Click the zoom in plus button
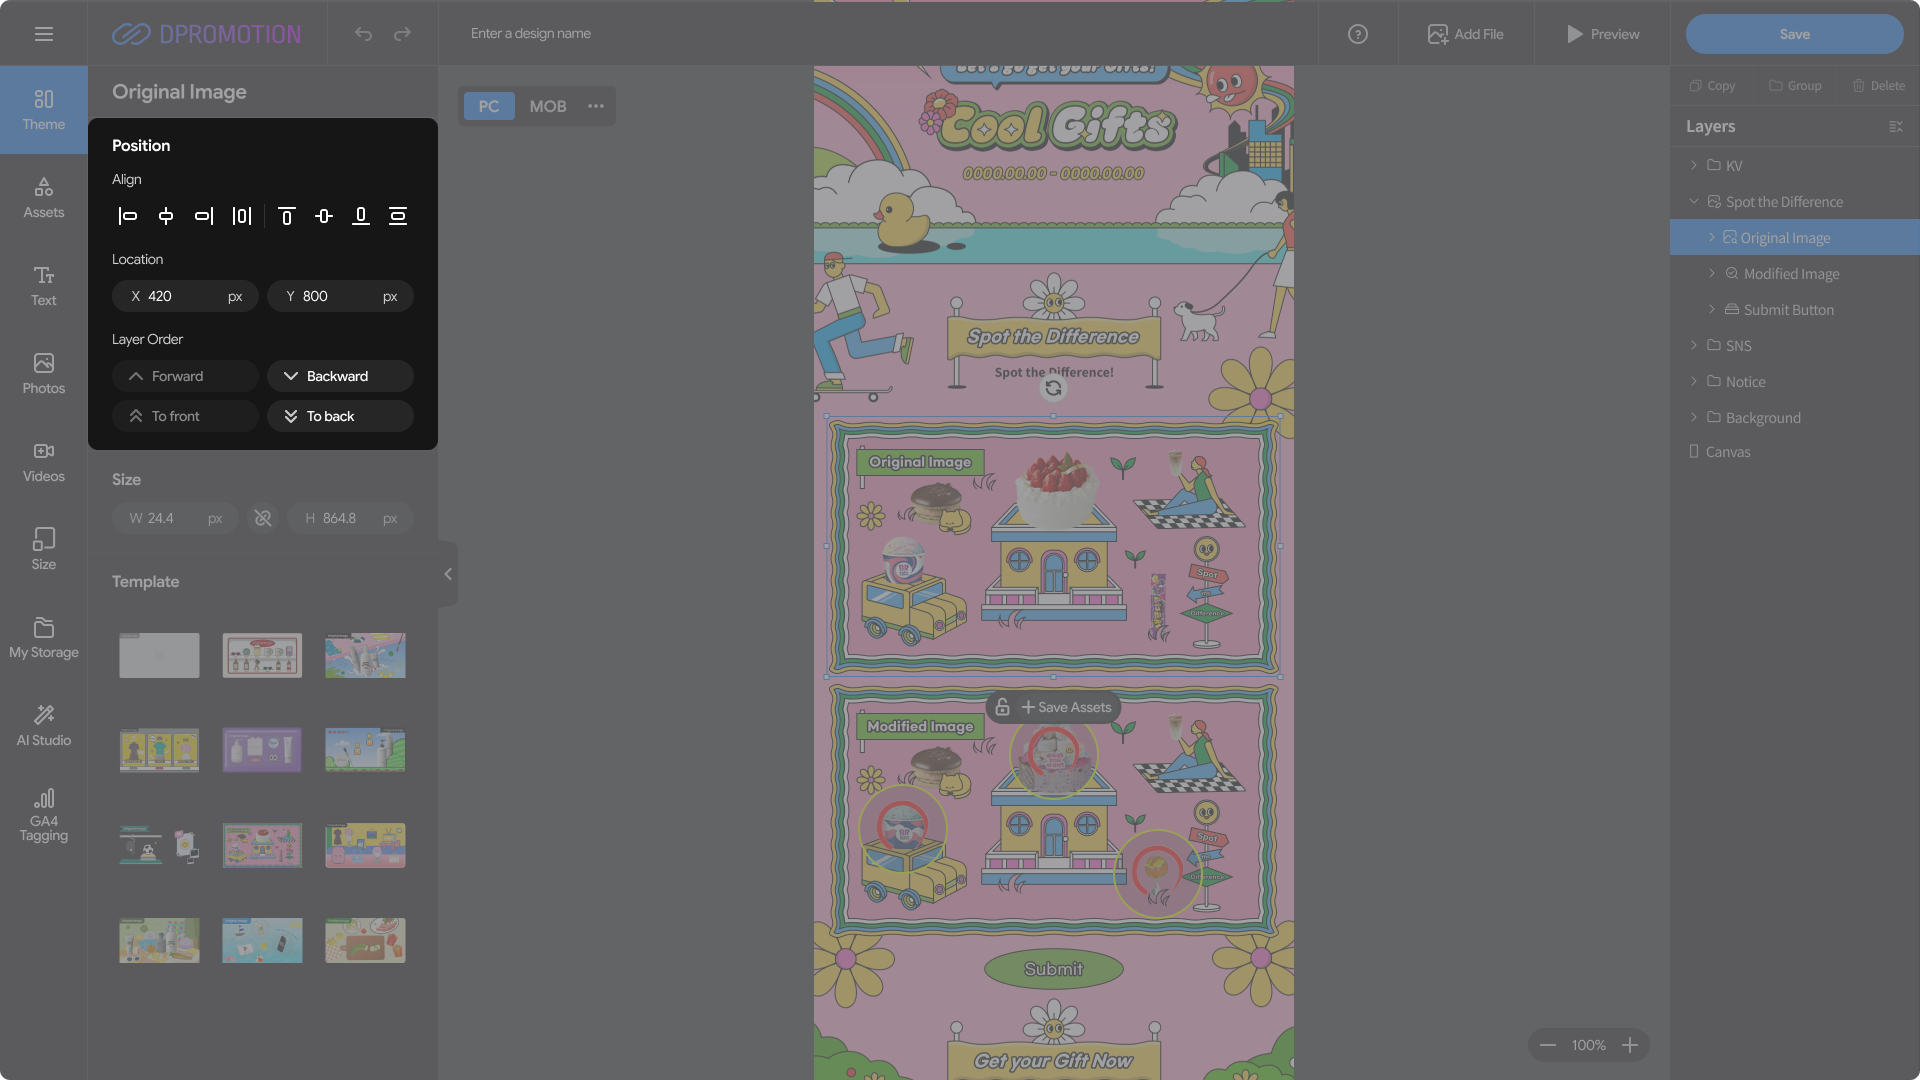1920x1080 pixels. coord(1630,1045)
